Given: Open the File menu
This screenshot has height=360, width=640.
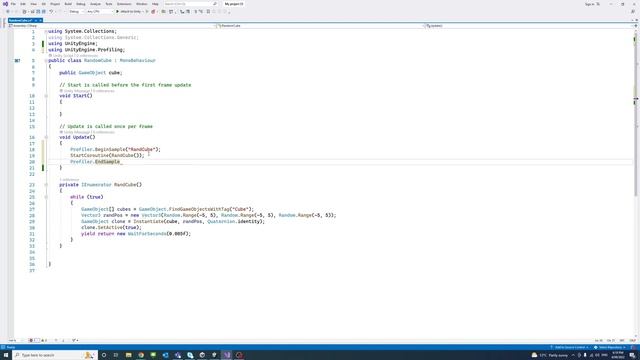Looking at the screenshot, I should click(x=13, y=4).
